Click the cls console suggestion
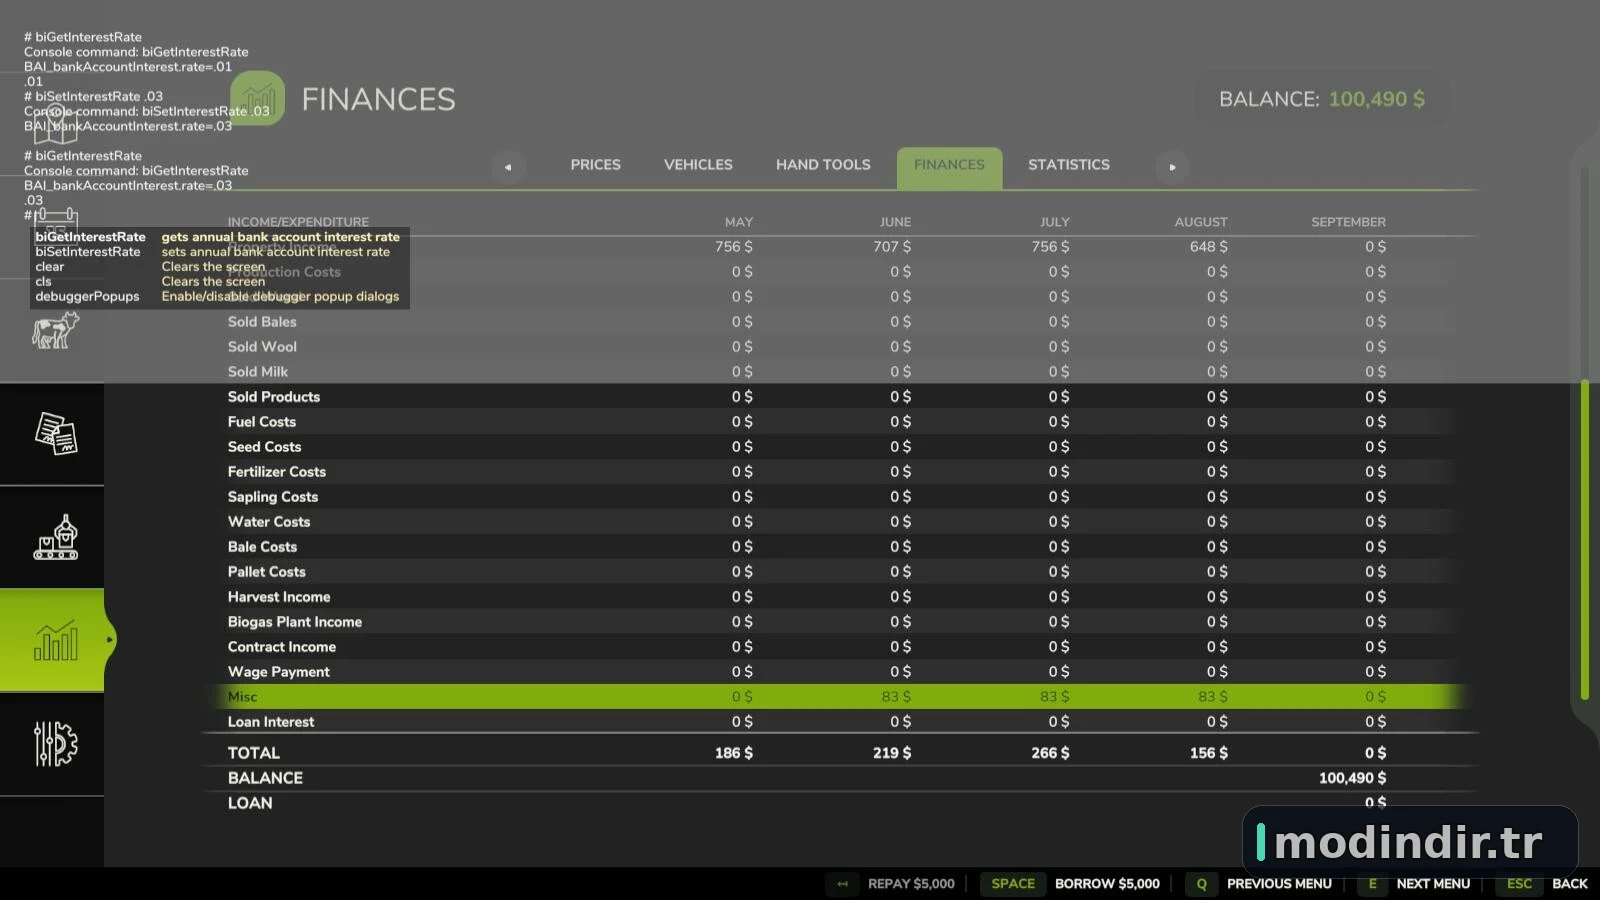Viewport: 1600px width, 900px height. pyautogui.click(x=43, y=282)
